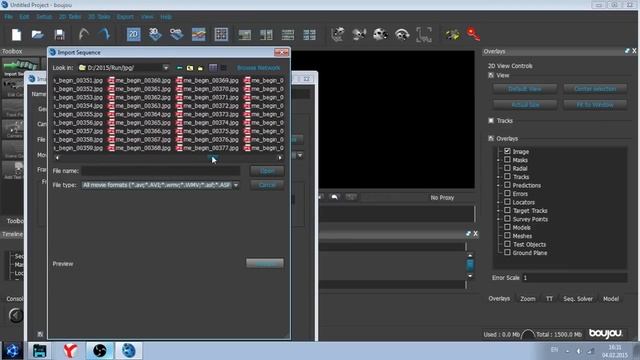The height and width of the screenshot is (360, 640).
Task: Enable the Meshes overlay checkbox
Action: coord(507,236)
